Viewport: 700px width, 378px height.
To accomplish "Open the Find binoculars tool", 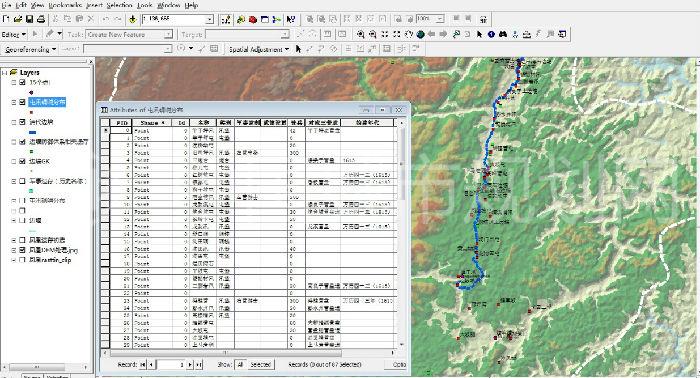I will click(x=503, y=34).
